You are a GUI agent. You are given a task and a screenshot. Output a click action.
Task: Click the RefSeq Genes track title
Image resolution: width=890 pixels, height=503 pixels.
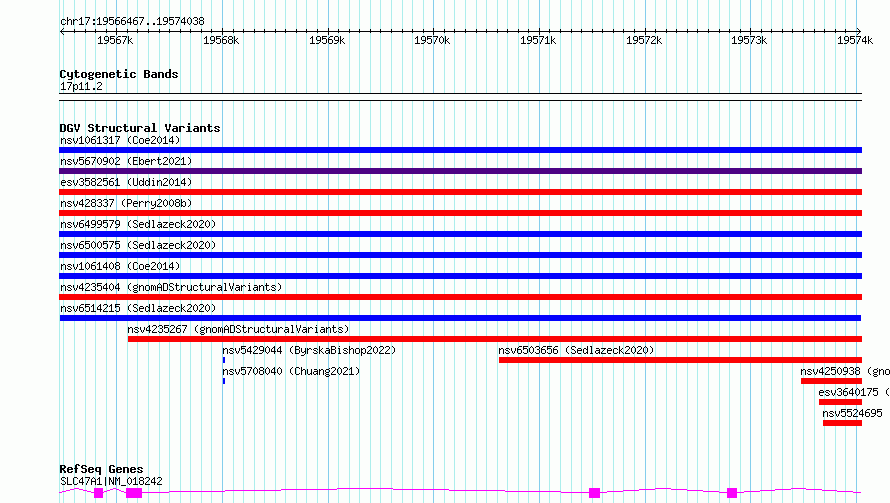(101, 470)
